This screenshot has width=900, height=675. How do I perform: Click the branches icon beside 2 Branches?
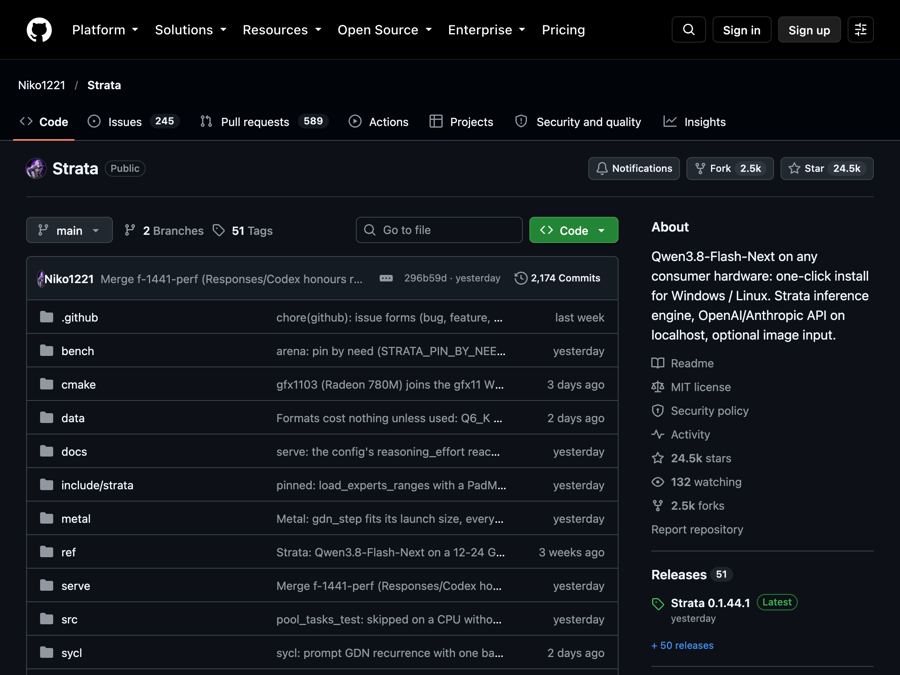(130, 230)
